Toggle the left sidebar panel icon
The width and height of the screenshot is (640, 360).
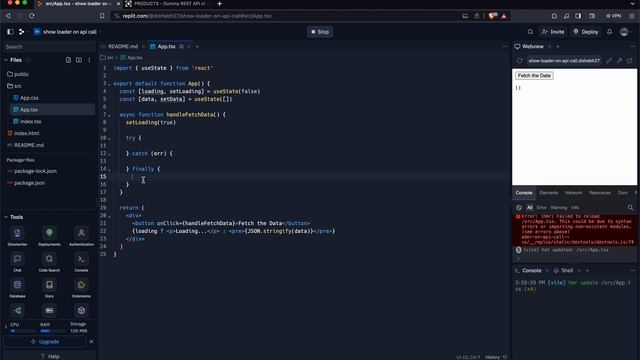[x=11, y=31]
